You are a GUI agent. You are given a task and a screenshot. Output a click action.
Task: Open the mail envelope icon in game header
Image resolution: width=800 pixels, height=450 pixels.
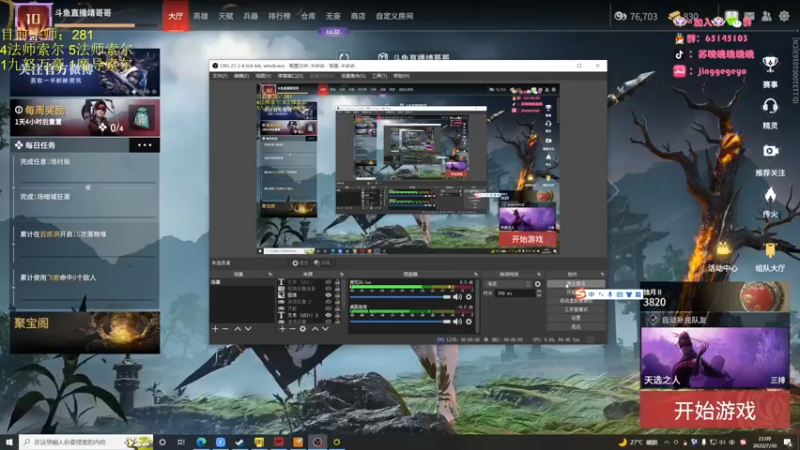pyautogui.click(x=749, y=16)
